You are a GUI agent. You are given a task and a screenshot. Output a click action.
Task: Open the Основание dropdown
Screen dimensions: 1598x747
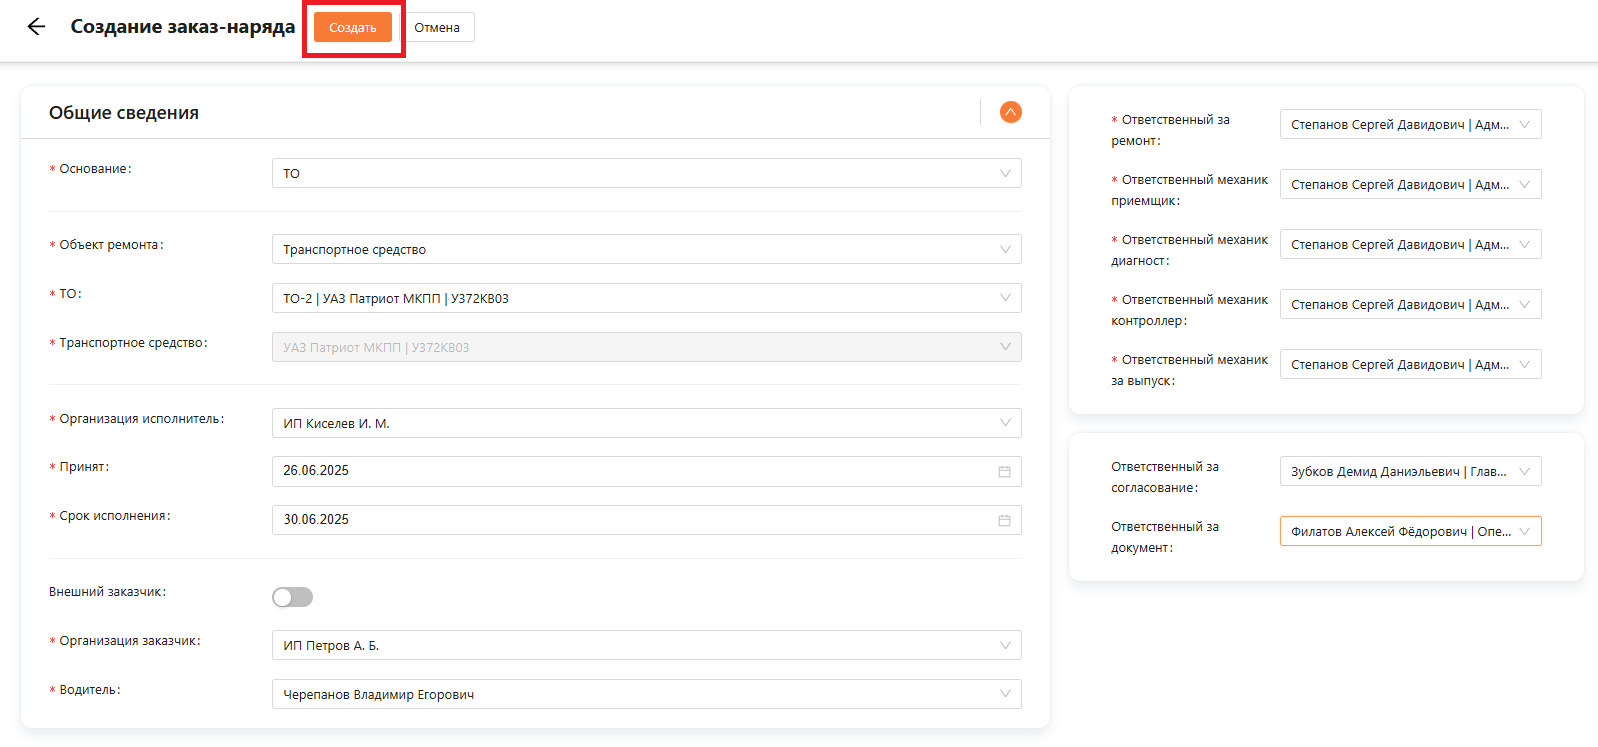click(645, 174)
